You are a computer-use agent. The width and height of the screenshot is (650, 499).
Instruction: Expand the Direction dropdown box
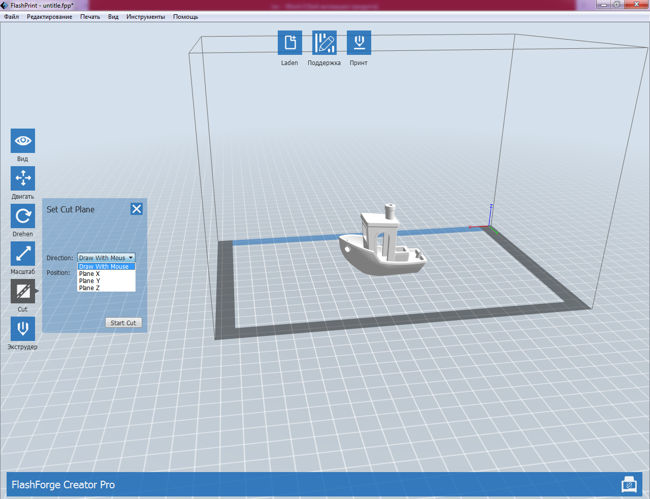point(106,257)
